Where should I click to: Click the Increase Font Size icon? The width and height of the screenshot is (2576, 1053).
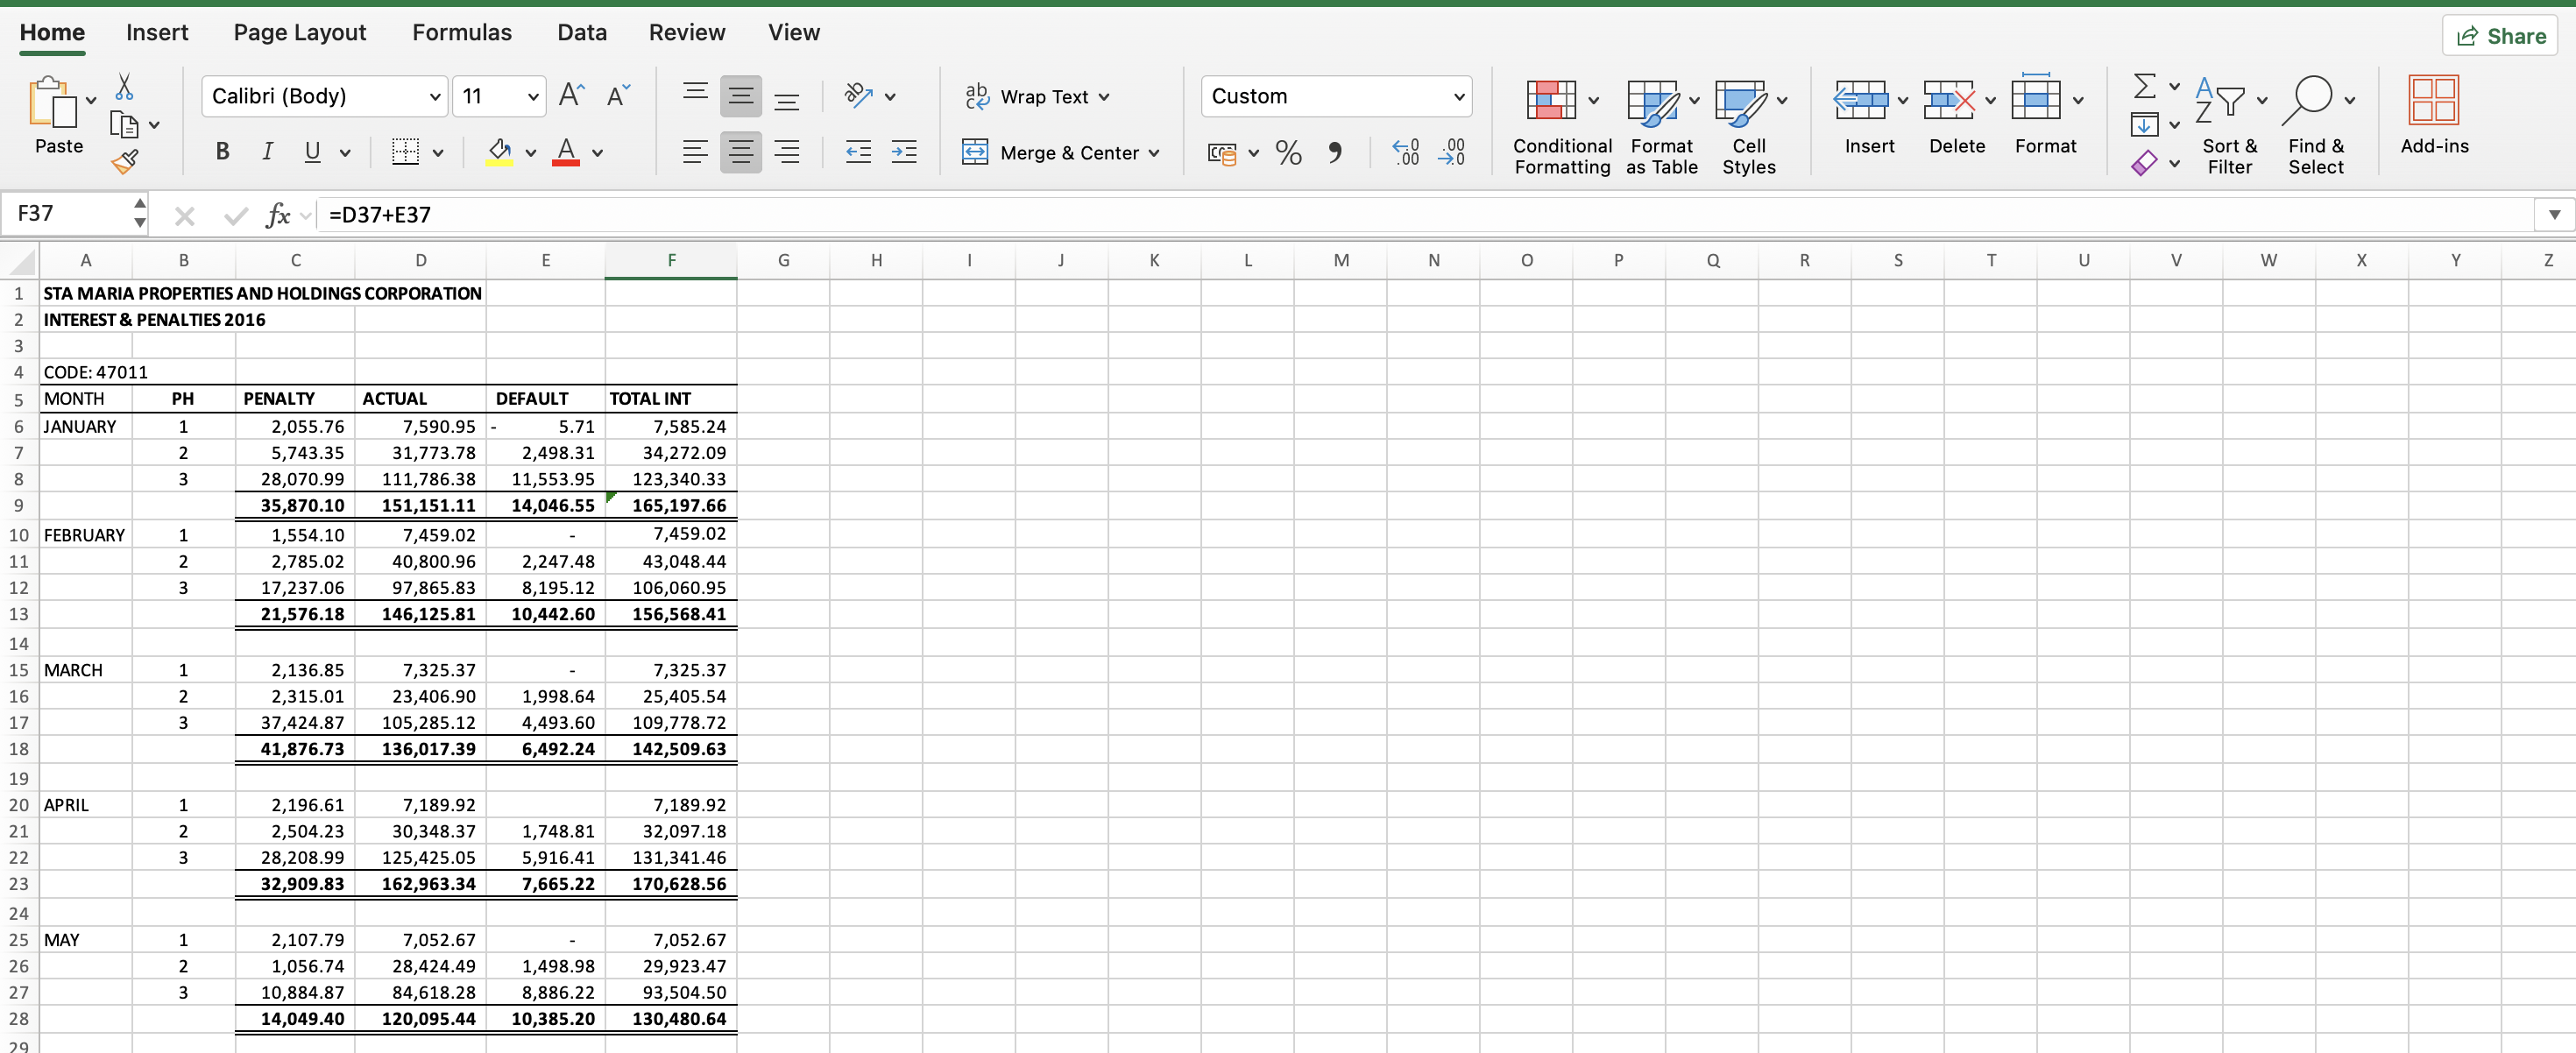pos(571,96)
